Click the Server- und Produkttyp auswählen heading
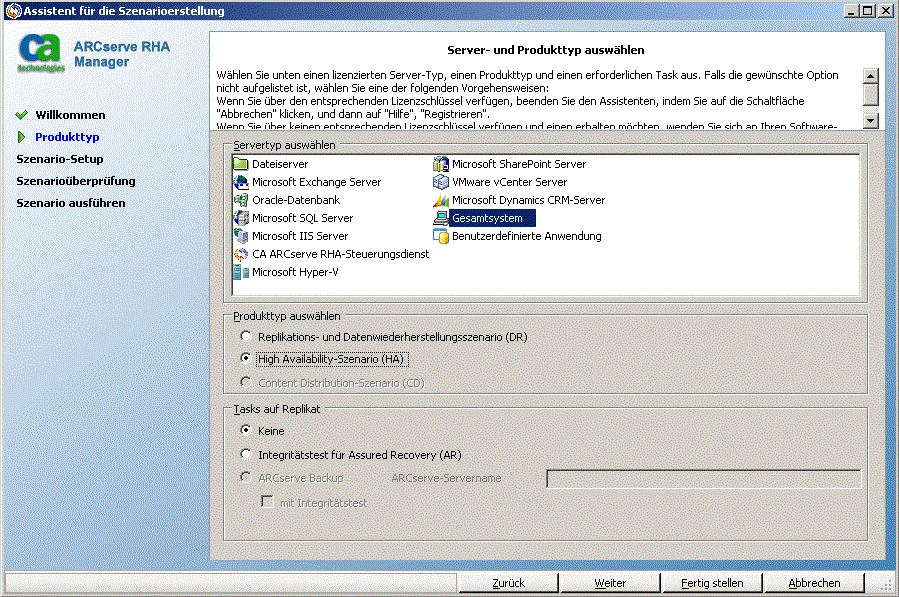 coord(545,50)
